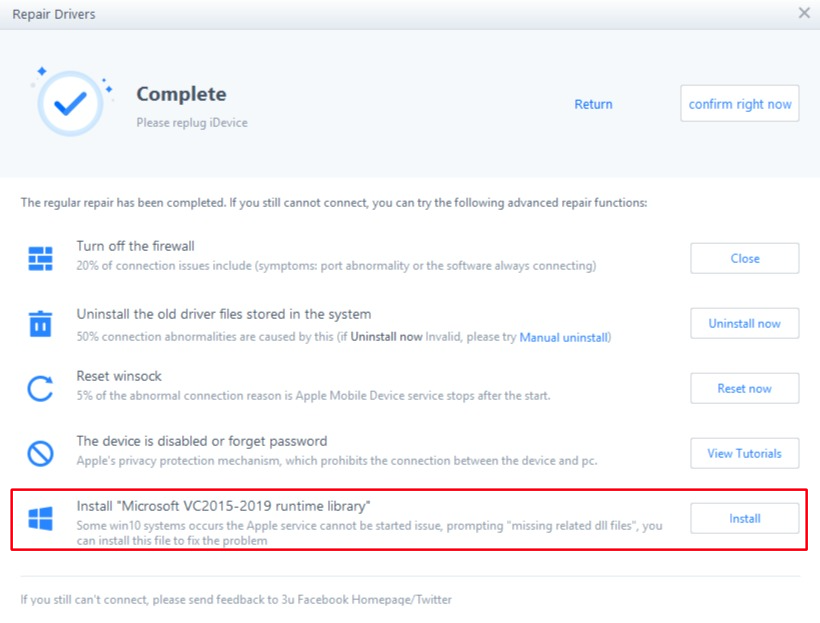Click the circular arrow reset winsock icon
Screen dimensions: 820x623
40,388
